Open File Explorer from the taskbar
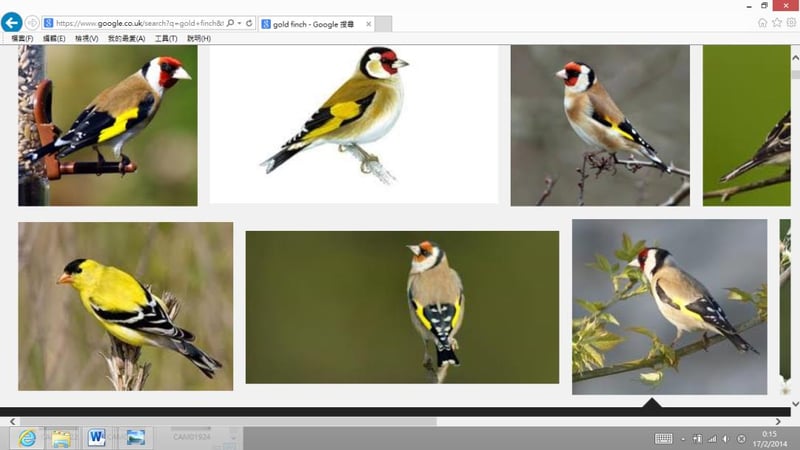The width and height of the screenshot is (800, 450). pos(62,437)
